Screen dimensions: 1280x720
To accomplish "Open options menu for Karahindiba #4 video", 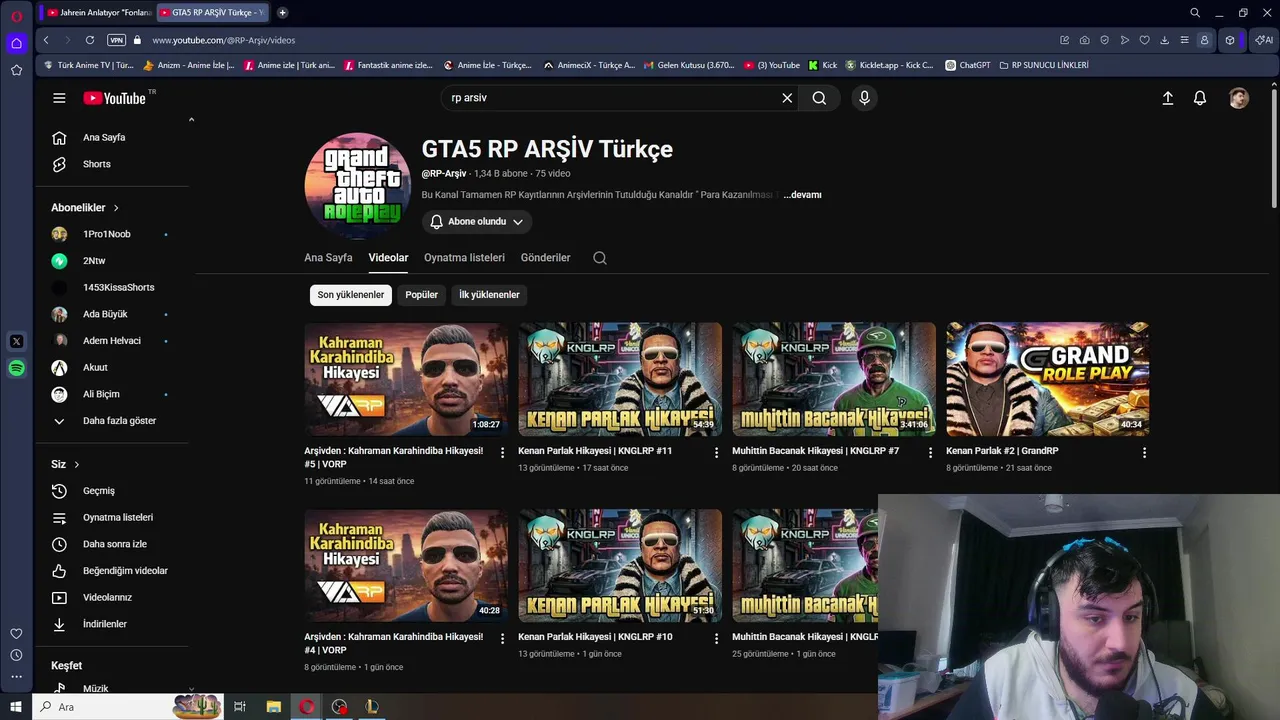I will point(502,639).
